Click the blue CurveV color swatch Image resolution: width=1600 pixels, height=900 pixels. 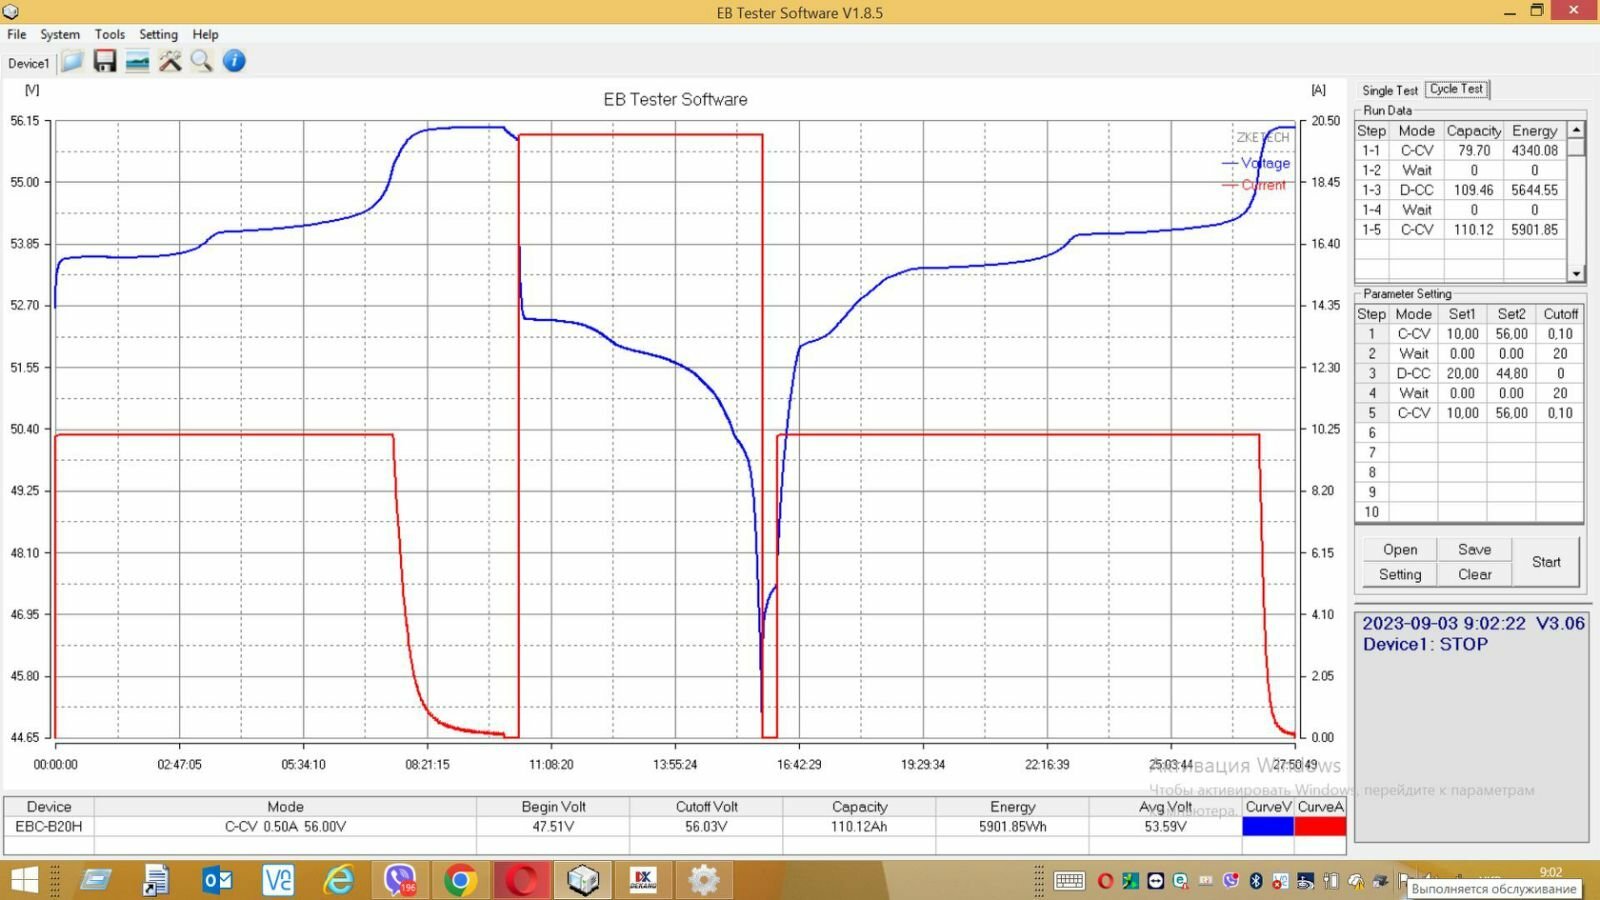click(x=1268, y=827)
